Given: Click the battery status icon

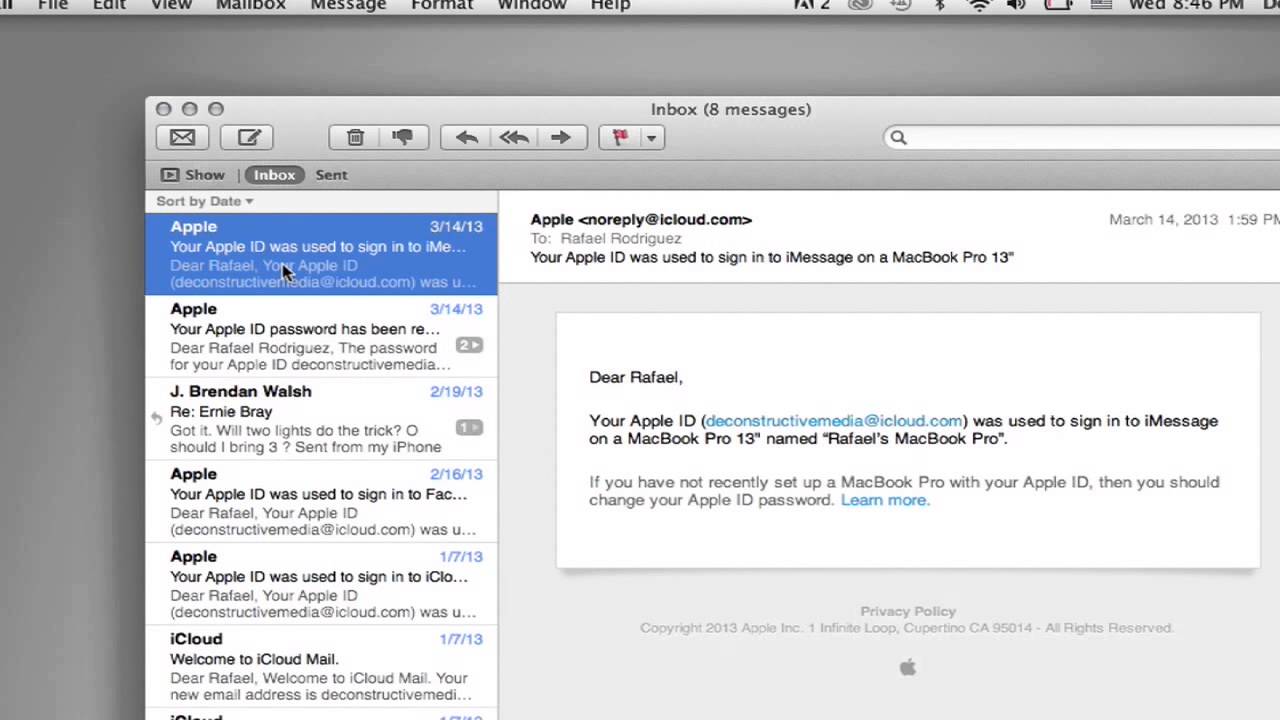Looking at the screenshot, I should [1058, 5].
